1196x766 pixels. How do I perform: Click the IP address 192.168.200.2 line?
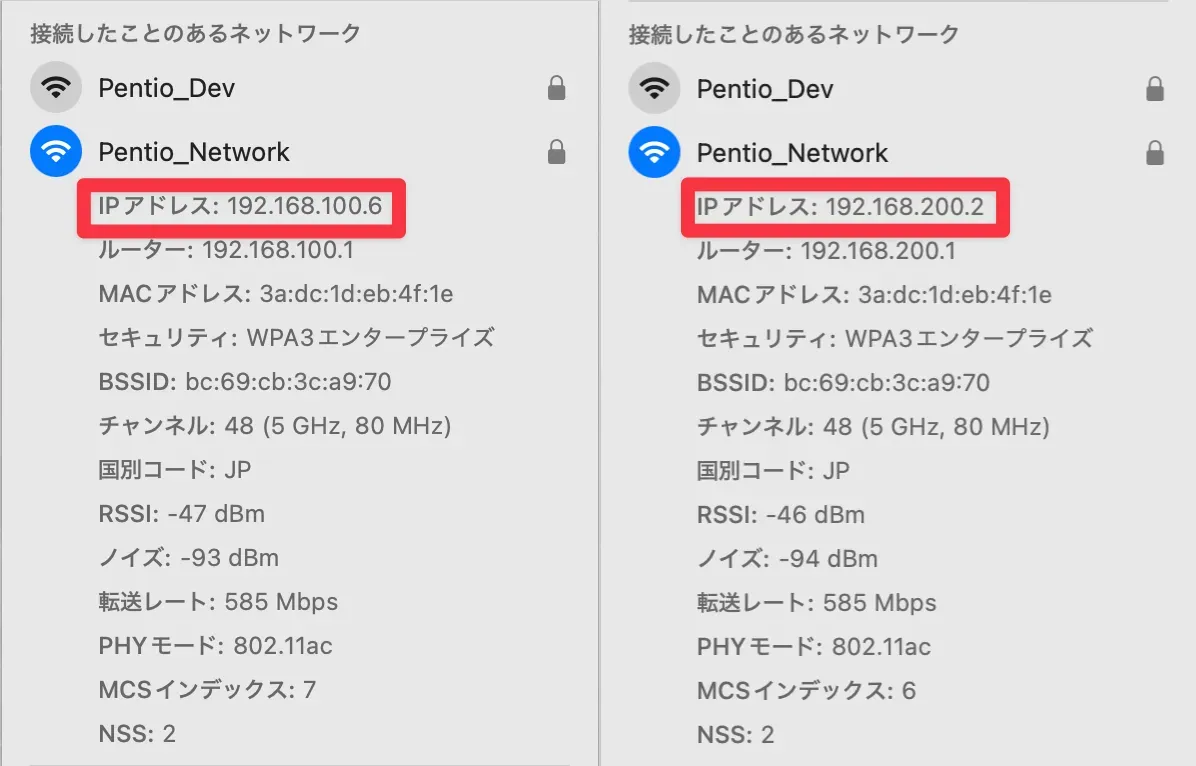840,208
